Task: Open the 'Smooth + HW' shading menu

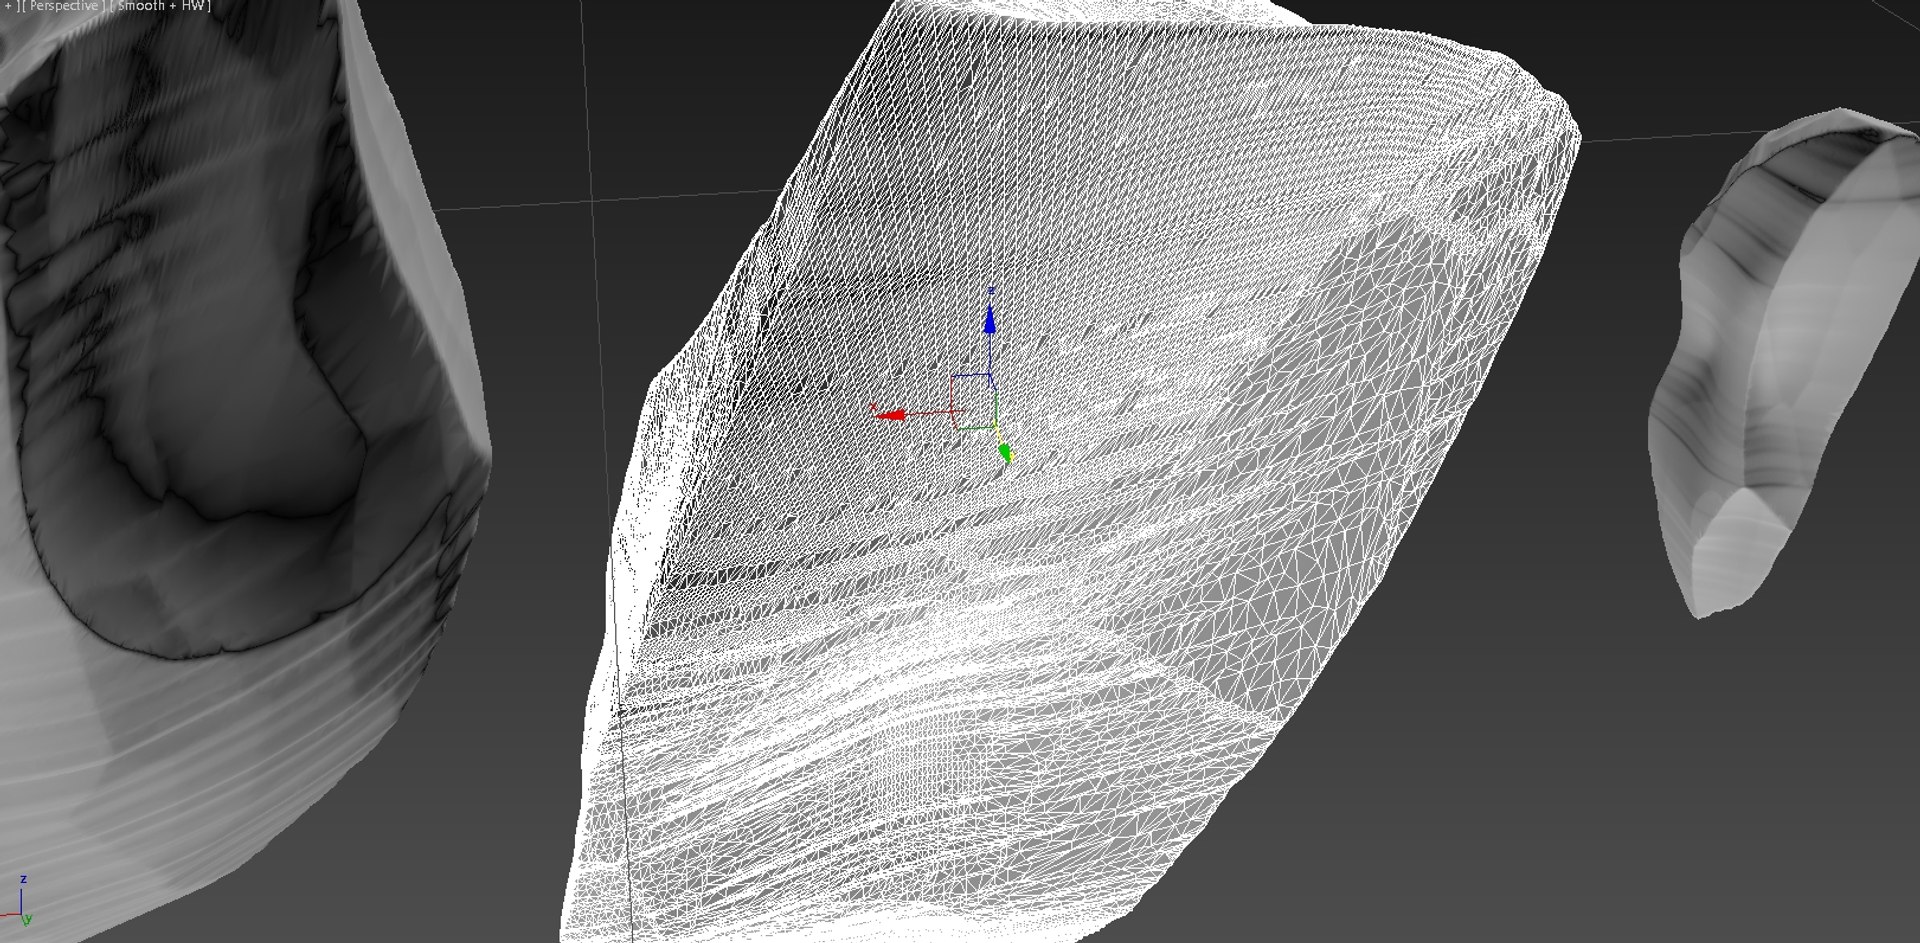Action: point(163,6)
